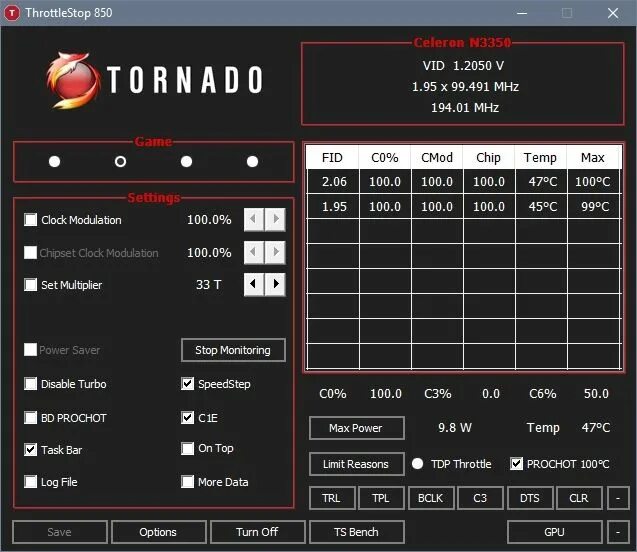Click the ThrottleStop title bar icon
637x552 pixels.
(12, 13)
